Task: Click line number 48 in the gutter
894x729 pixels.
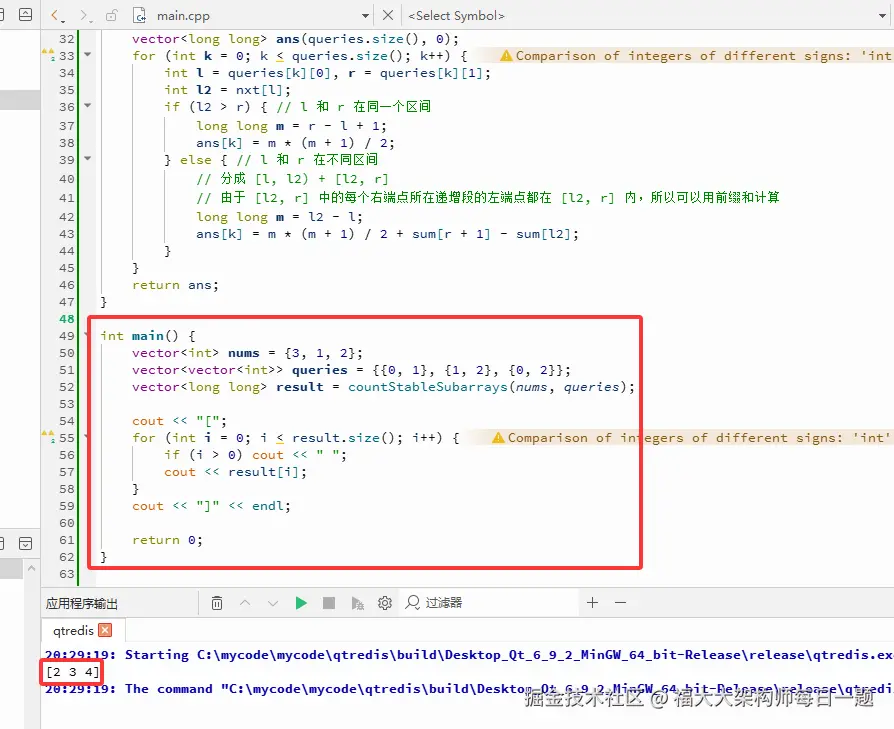Action: tap(67, 319)
